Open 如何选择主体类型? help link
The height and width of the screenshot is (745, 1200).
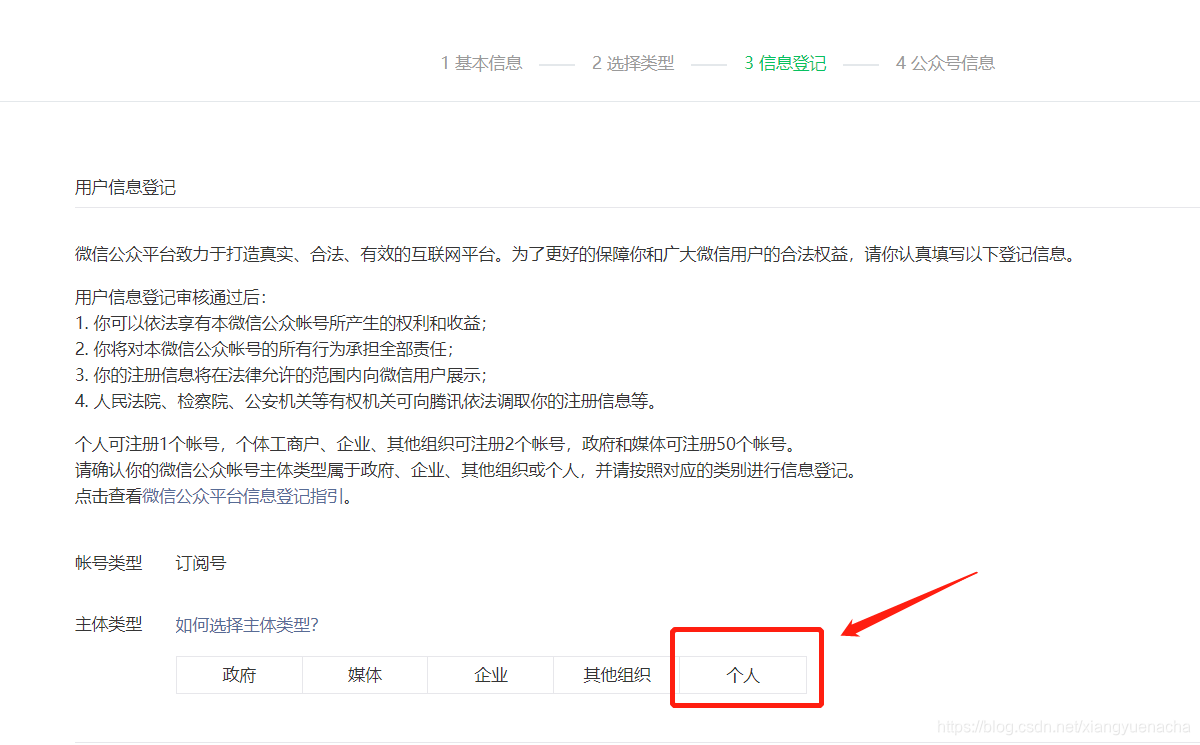(x=247, y=625)
